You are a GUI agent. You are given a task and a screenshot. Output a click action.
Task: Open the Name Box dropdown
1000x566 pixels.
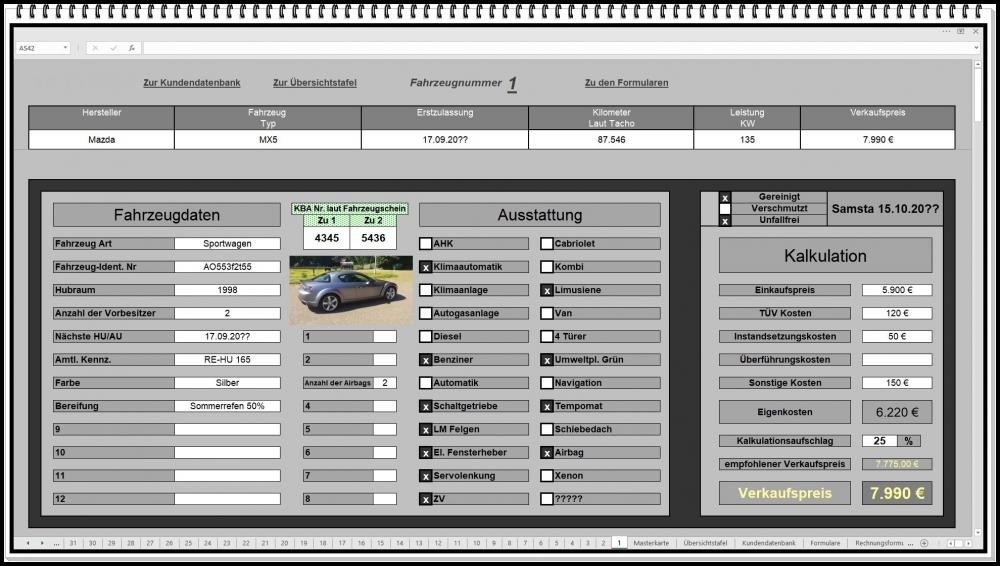coord(66,48)
